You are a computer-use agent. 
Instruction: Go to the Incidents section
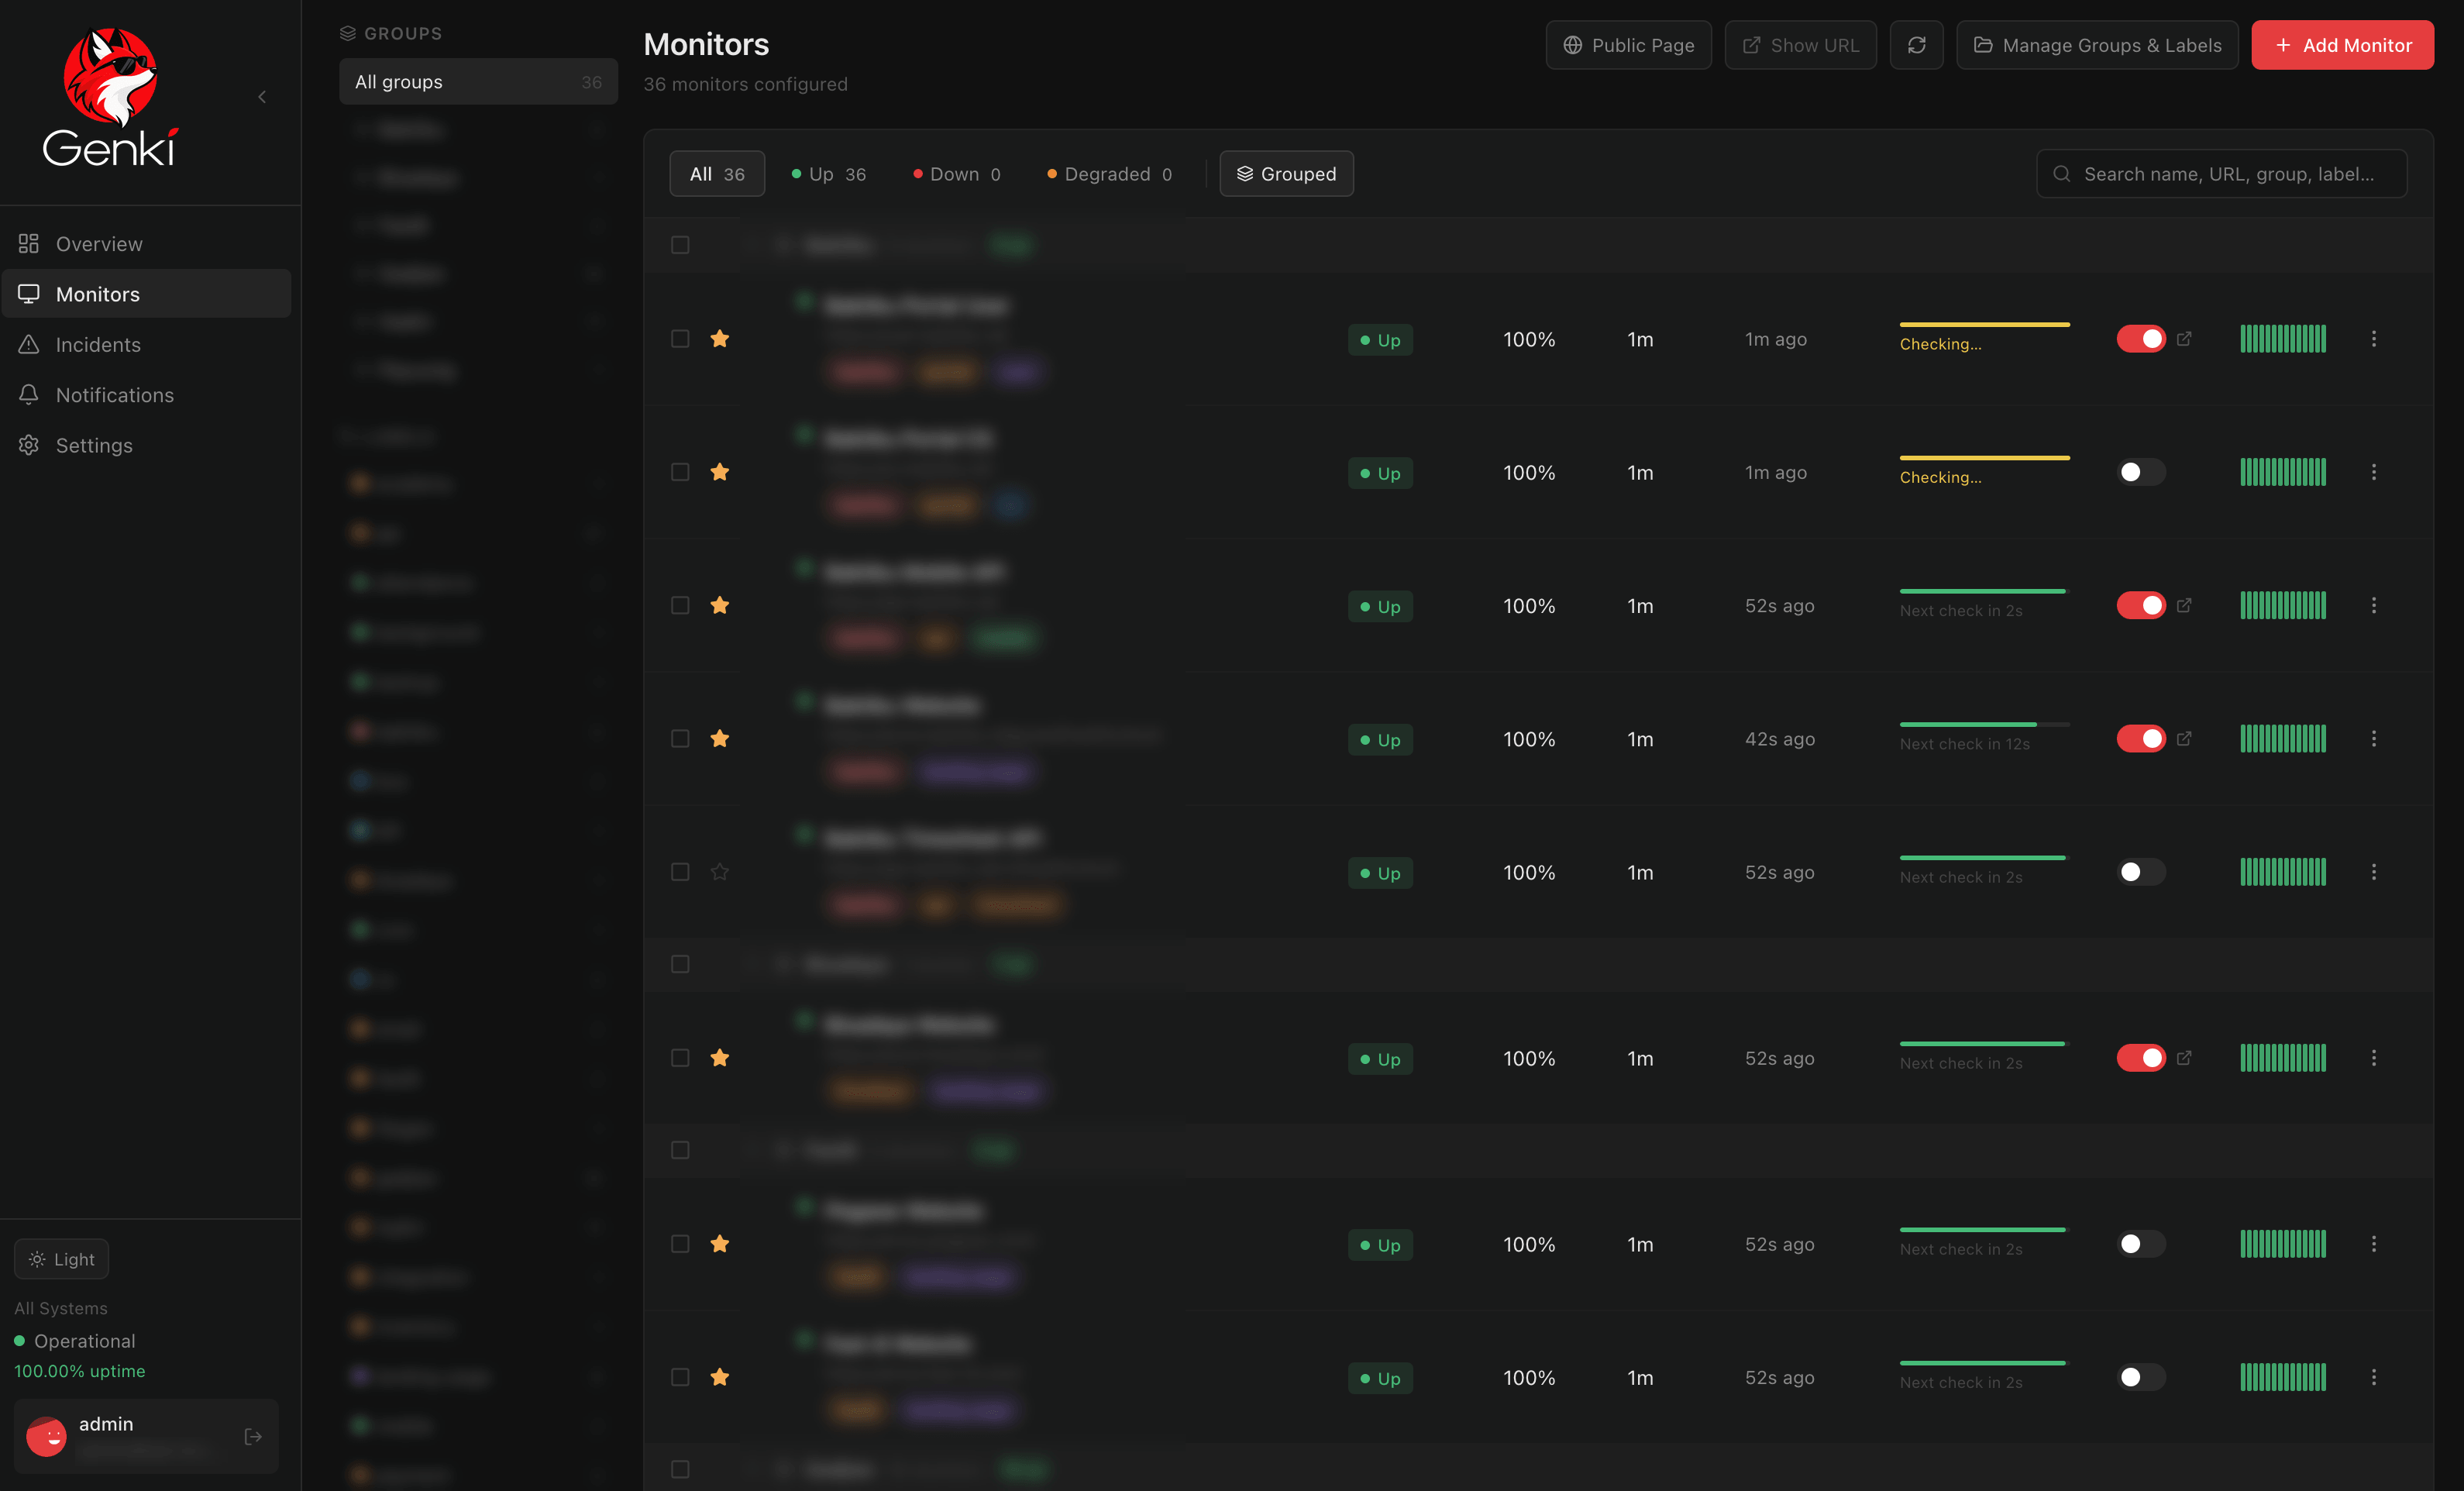(147, 344)
